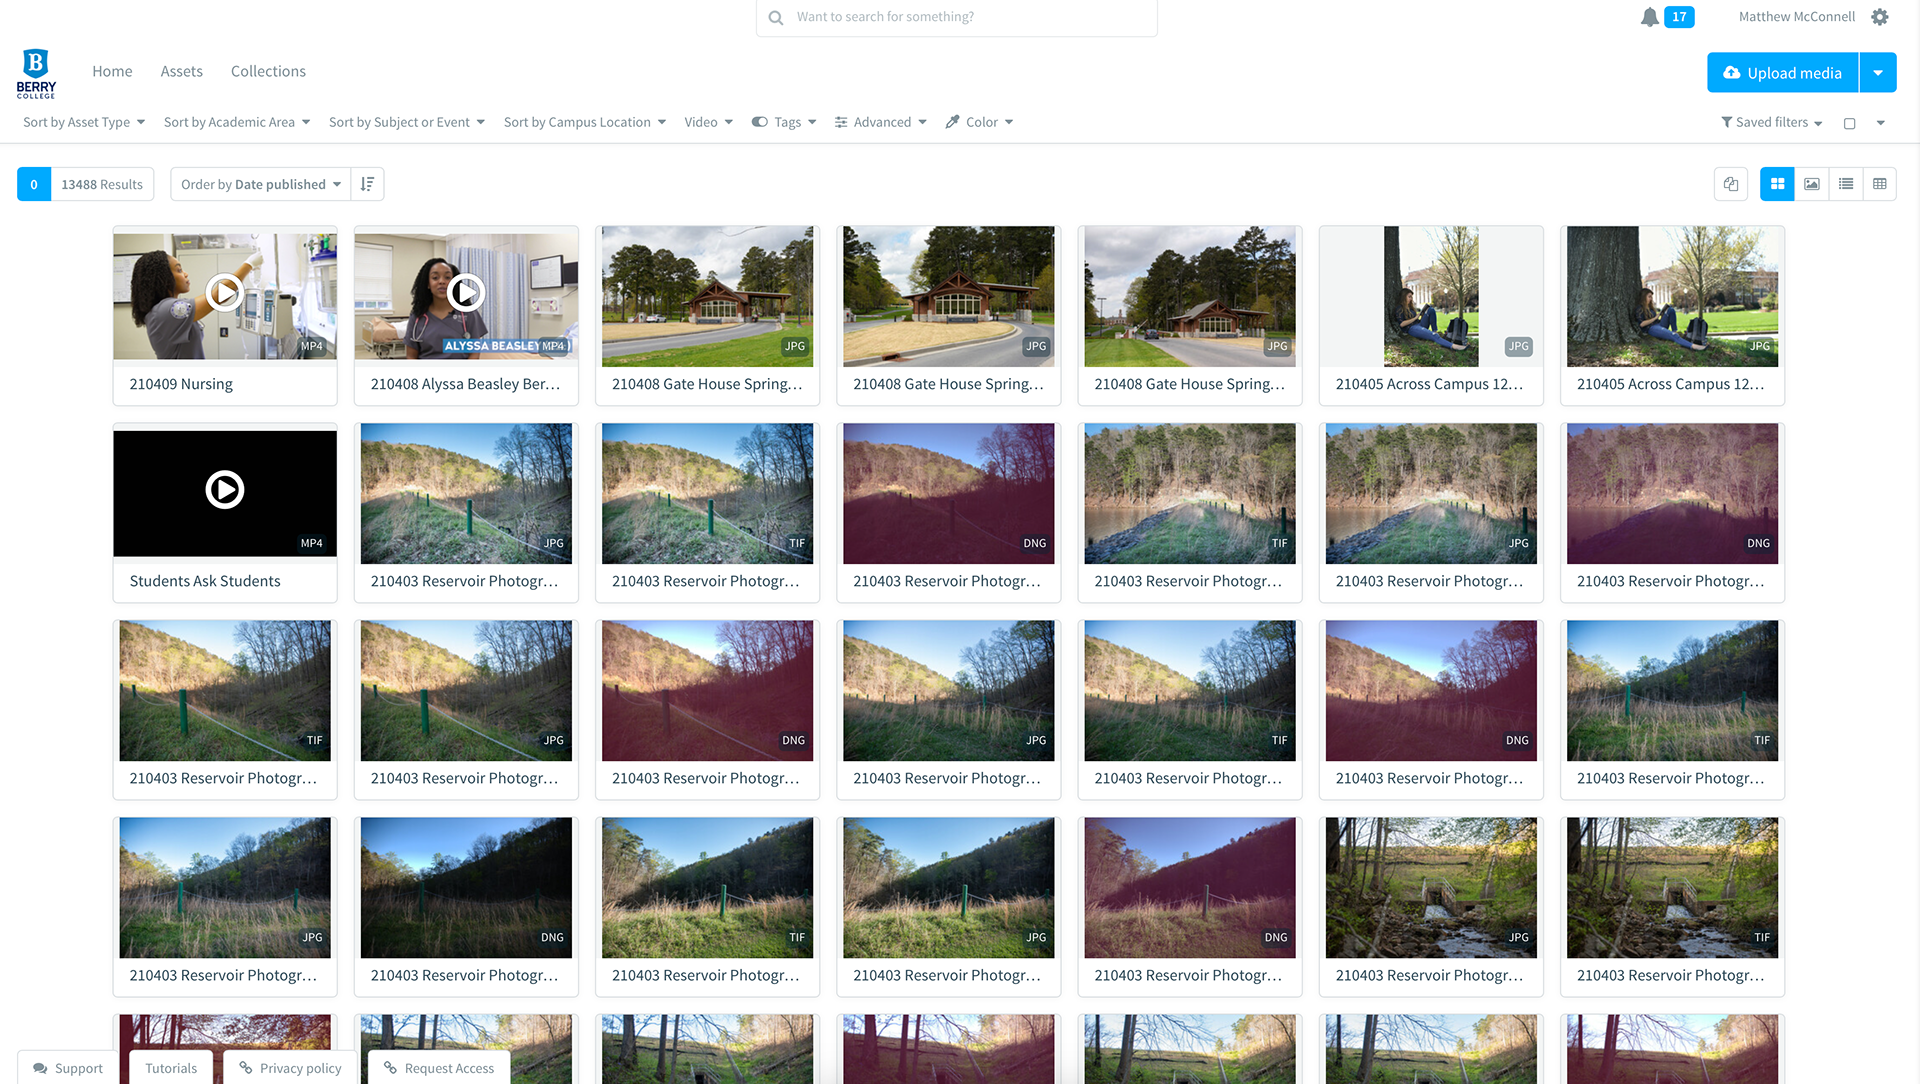
Task: Click the Request Access link
Action: (439, 1068)
